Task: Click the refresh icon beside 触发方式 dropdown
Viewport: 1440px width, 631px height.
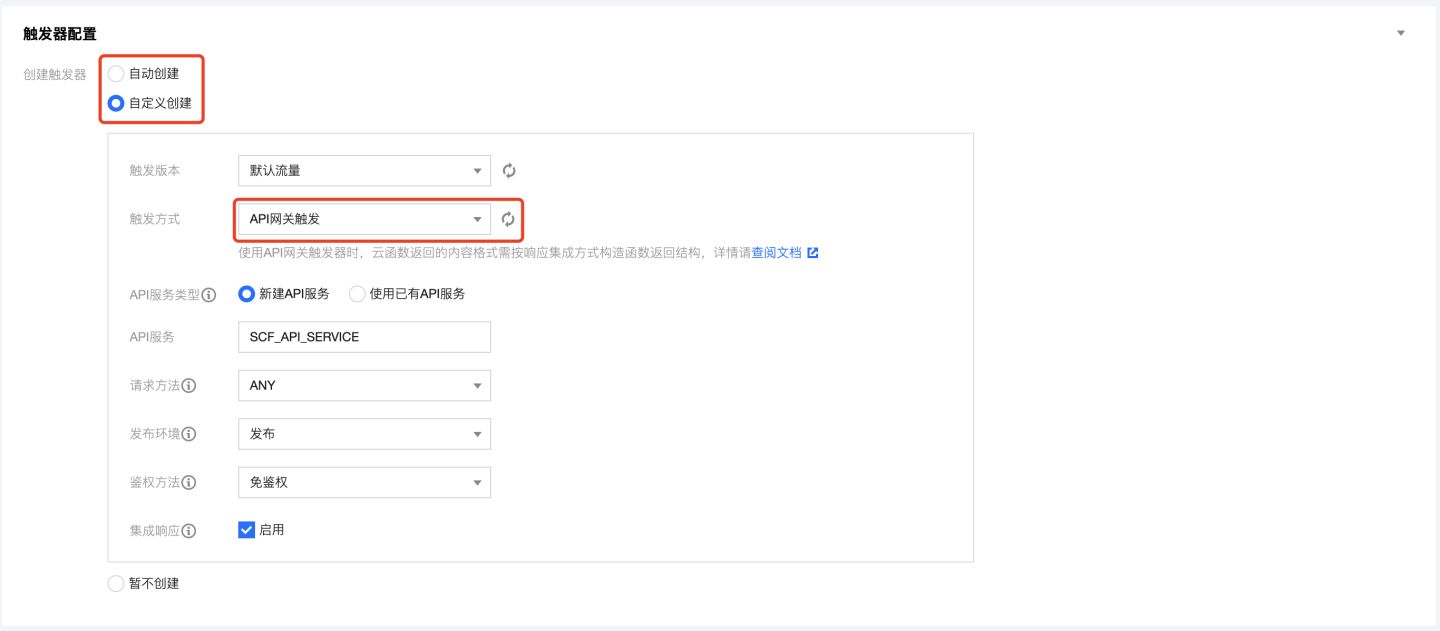Action: (510, 218)
